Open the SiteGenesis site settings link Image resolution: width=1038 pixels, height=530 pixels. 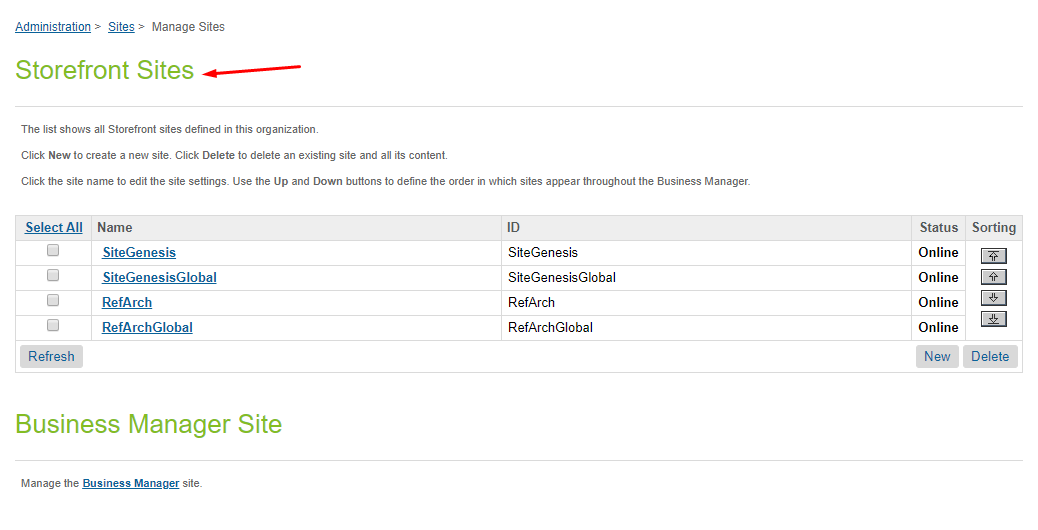pos(139,253)
